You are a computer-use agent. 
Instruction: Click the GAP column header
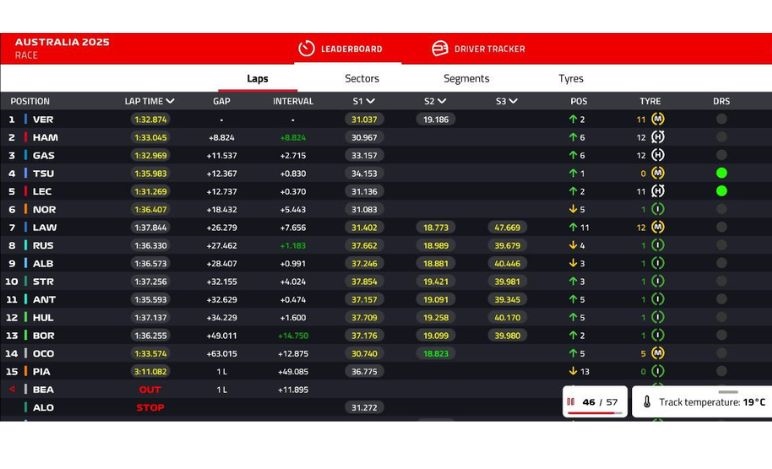222,101
